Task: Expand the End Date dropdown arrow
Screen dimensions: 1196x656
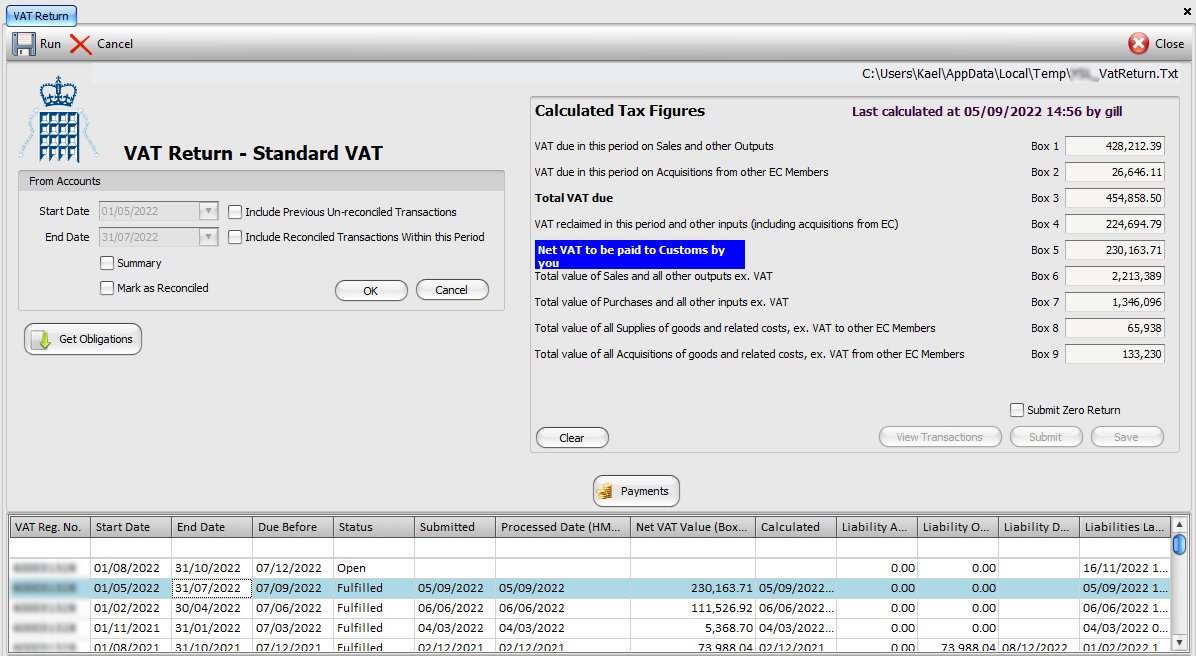Action: point(208,237)
